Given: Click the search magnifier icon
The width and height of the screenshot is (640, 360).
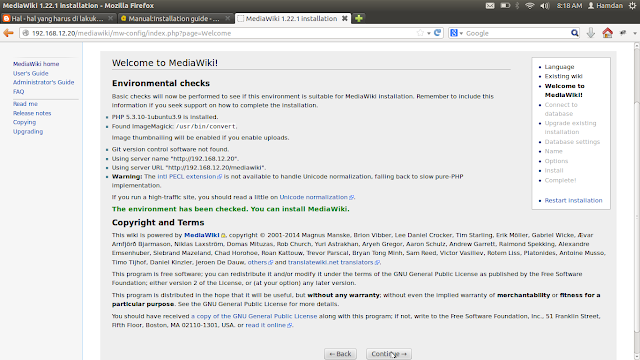Looking at the screenshot, I should click(x=574, y=33).
